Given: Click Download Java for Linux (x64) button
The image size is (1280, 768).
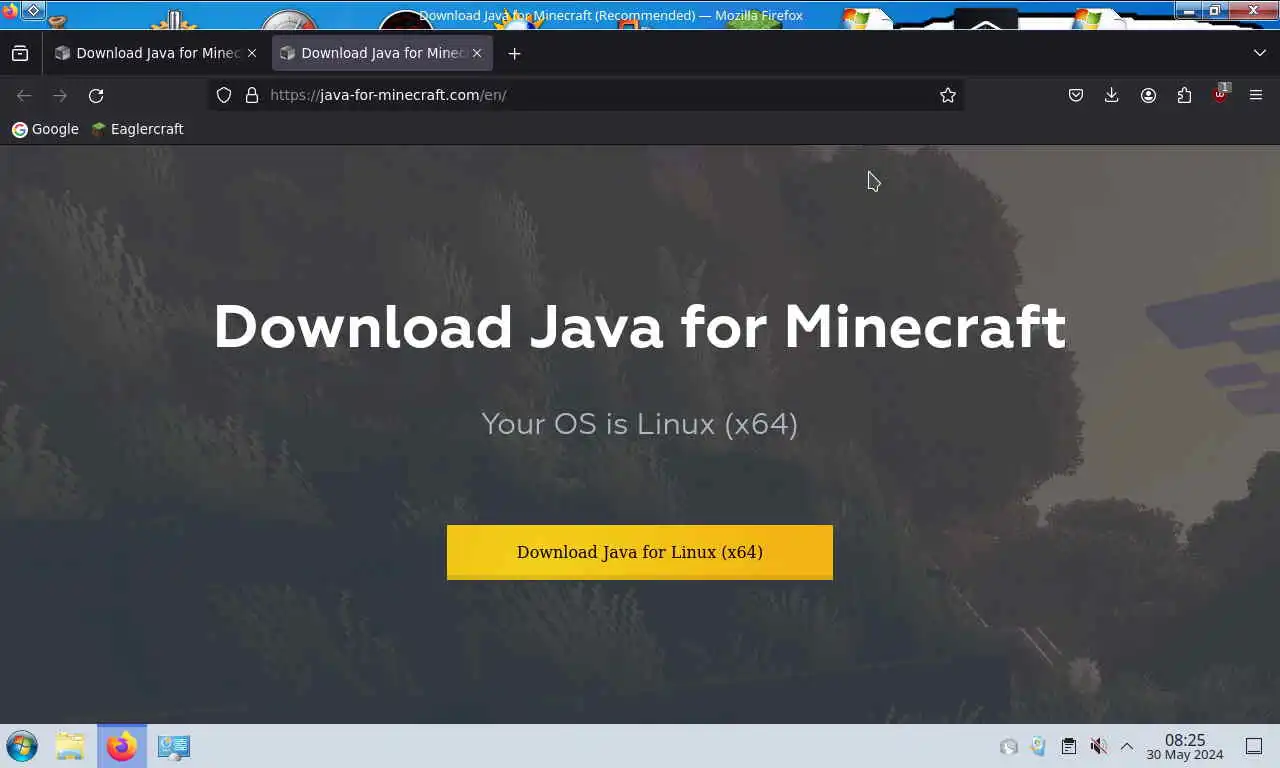Looking at the screenshot, I should point(640,552).
